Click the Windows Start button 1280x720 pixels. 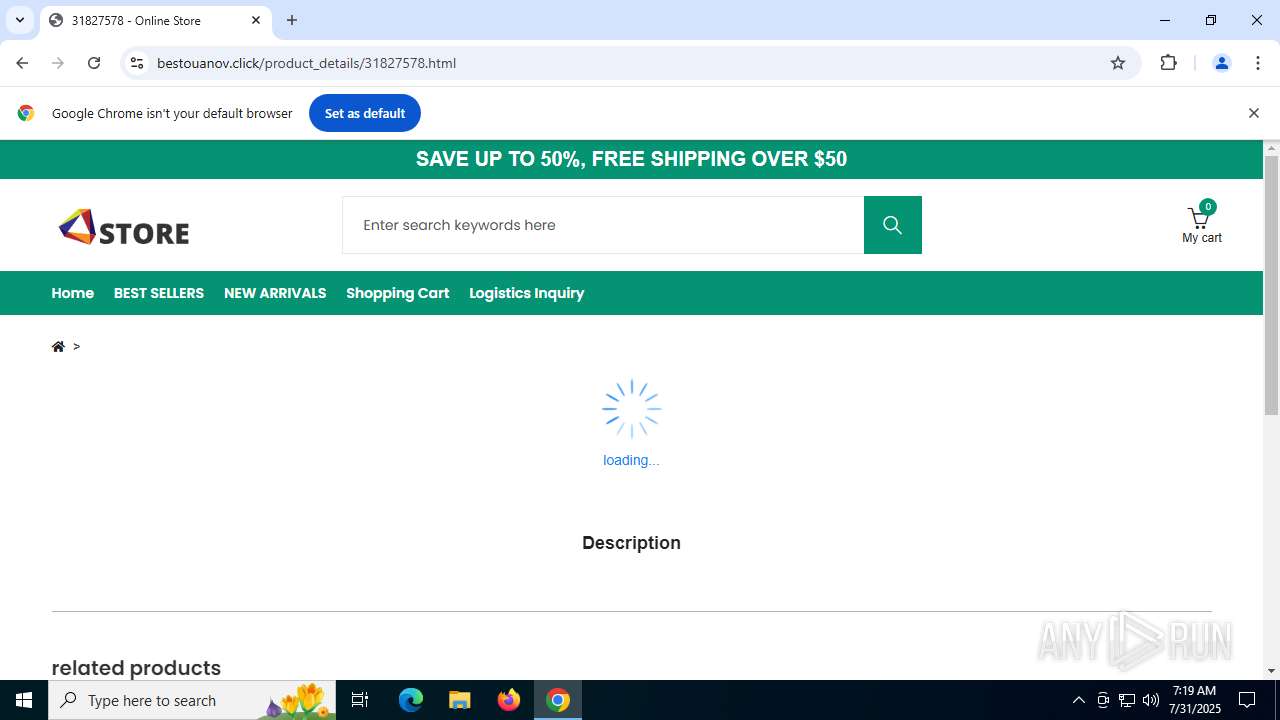pyautogui.click(x=24, y=700)
